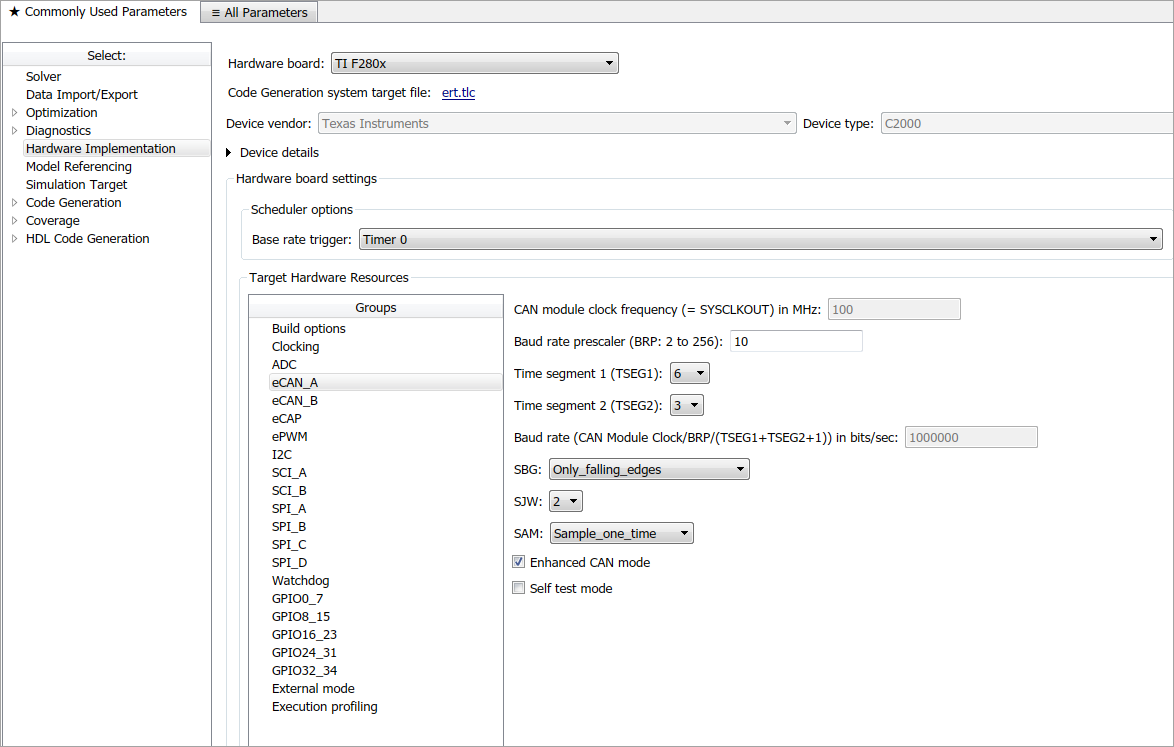Open the Hardware board dropdown
The width and height of the screenshot is (1174, 747).
474,64
